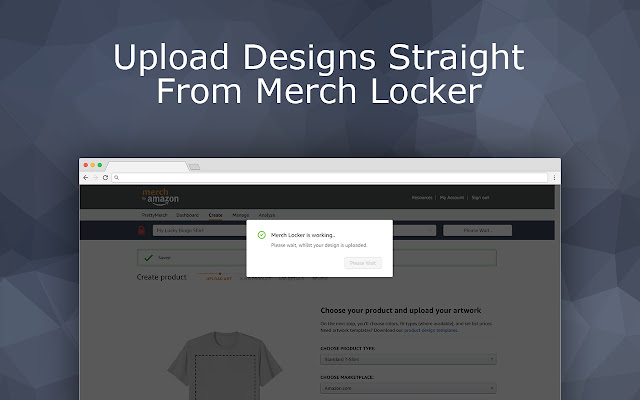Click the browser forward arrow
The image size is (640, 400).
96,178
